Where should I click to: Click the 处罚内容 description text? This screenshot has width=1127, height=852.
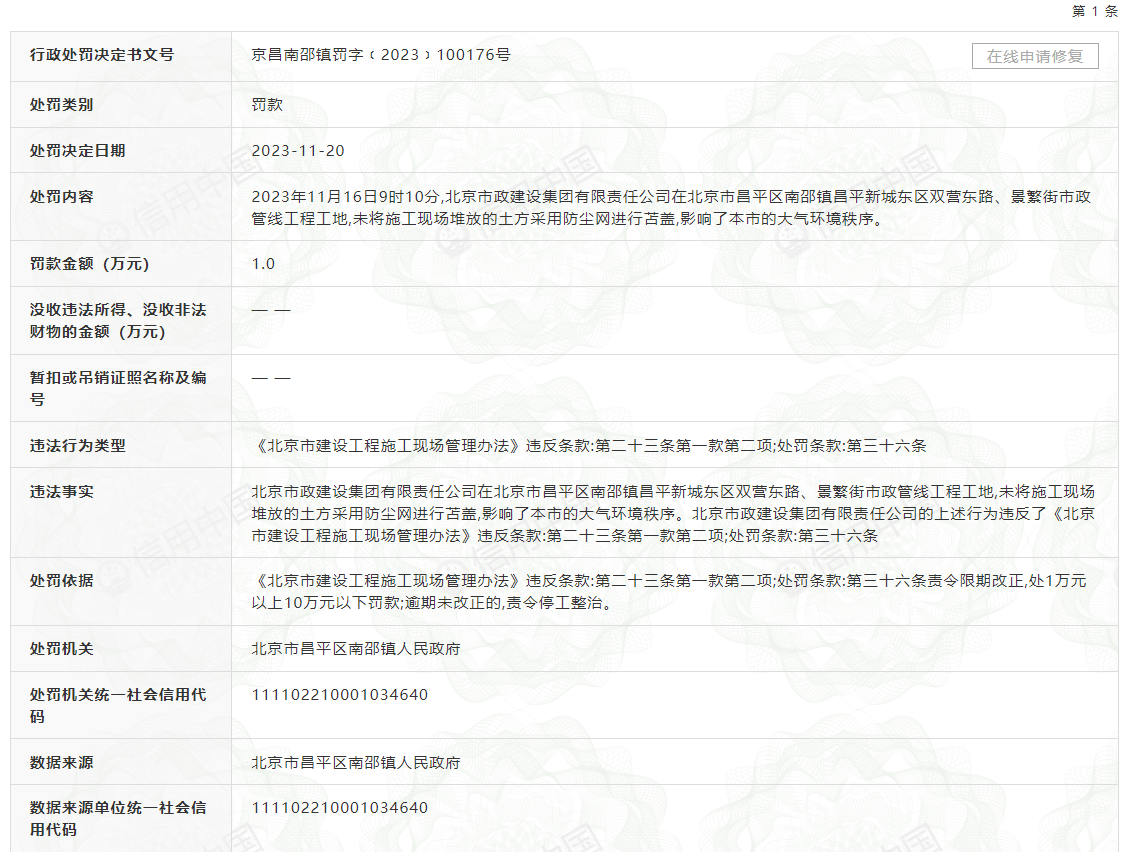[x=670, y=207]
